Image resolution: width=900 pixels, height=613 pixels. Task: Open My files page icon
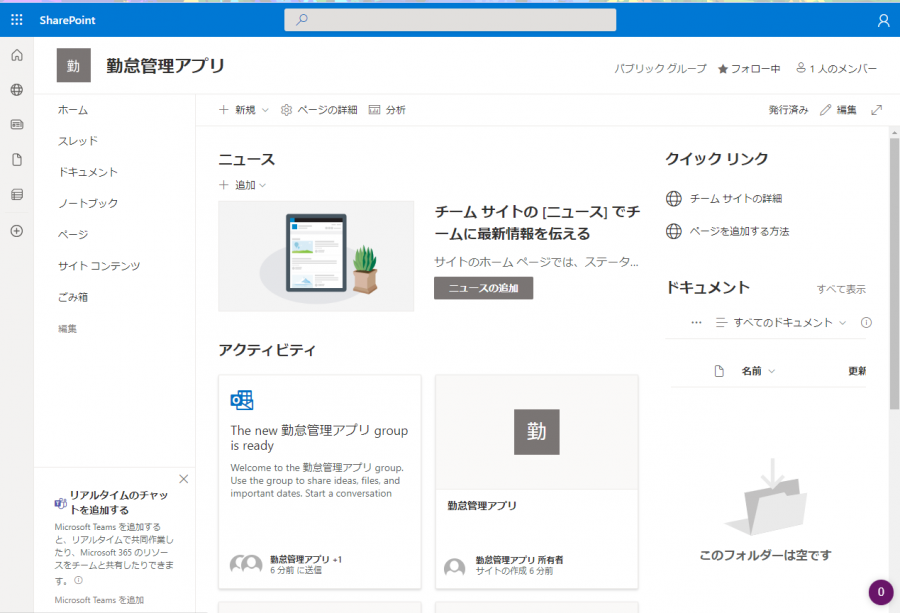point(16,160)
